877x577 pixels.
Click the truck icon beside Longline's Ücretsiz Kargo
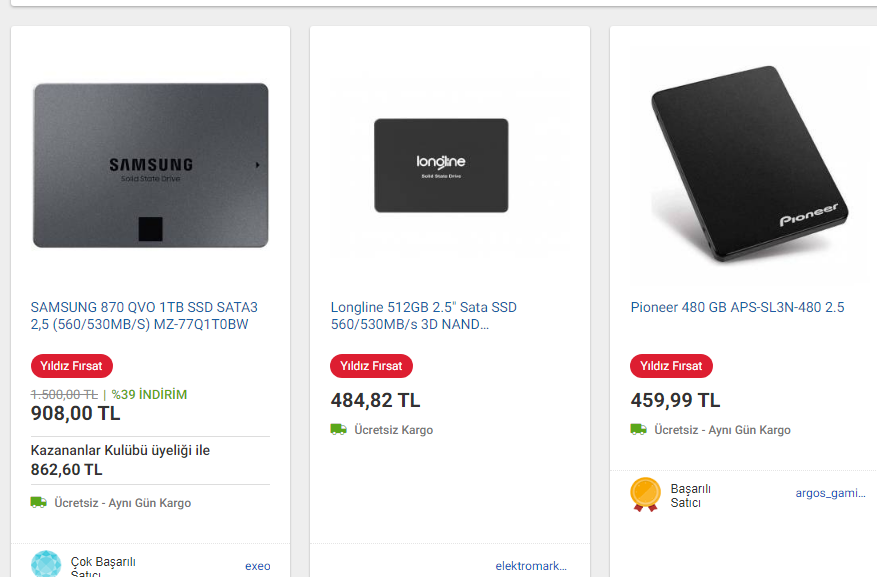(339, 429)
